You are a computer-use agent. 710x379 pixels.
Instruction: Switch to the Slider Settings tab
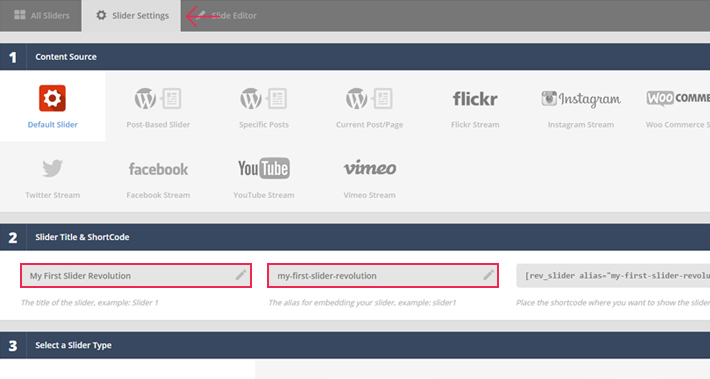(131, 15)
